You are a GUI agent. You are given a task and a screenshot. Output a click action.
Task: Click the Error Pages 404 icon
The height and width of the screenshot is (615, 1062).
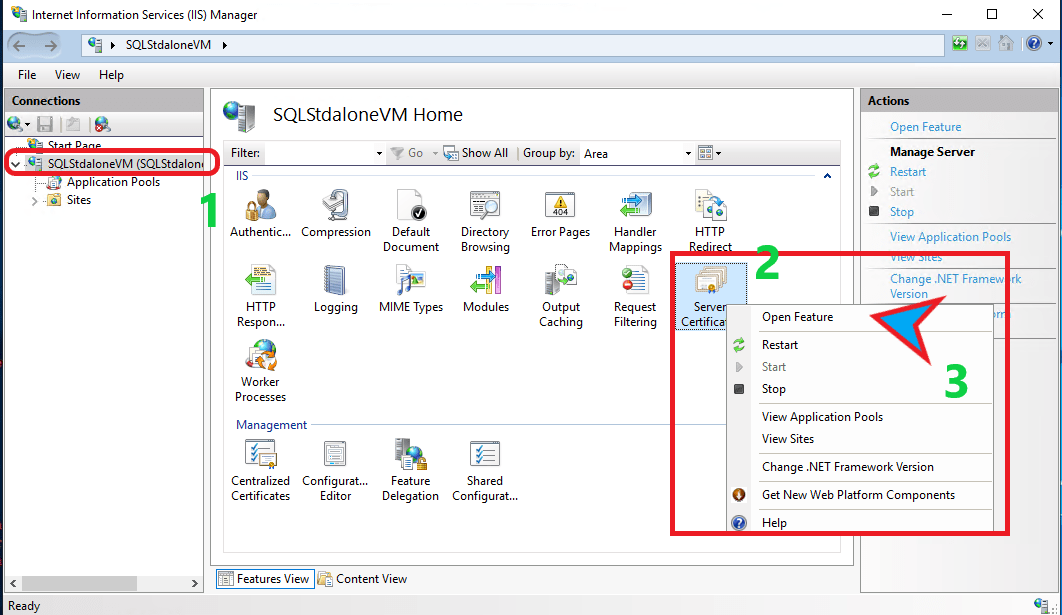[560, 205]
